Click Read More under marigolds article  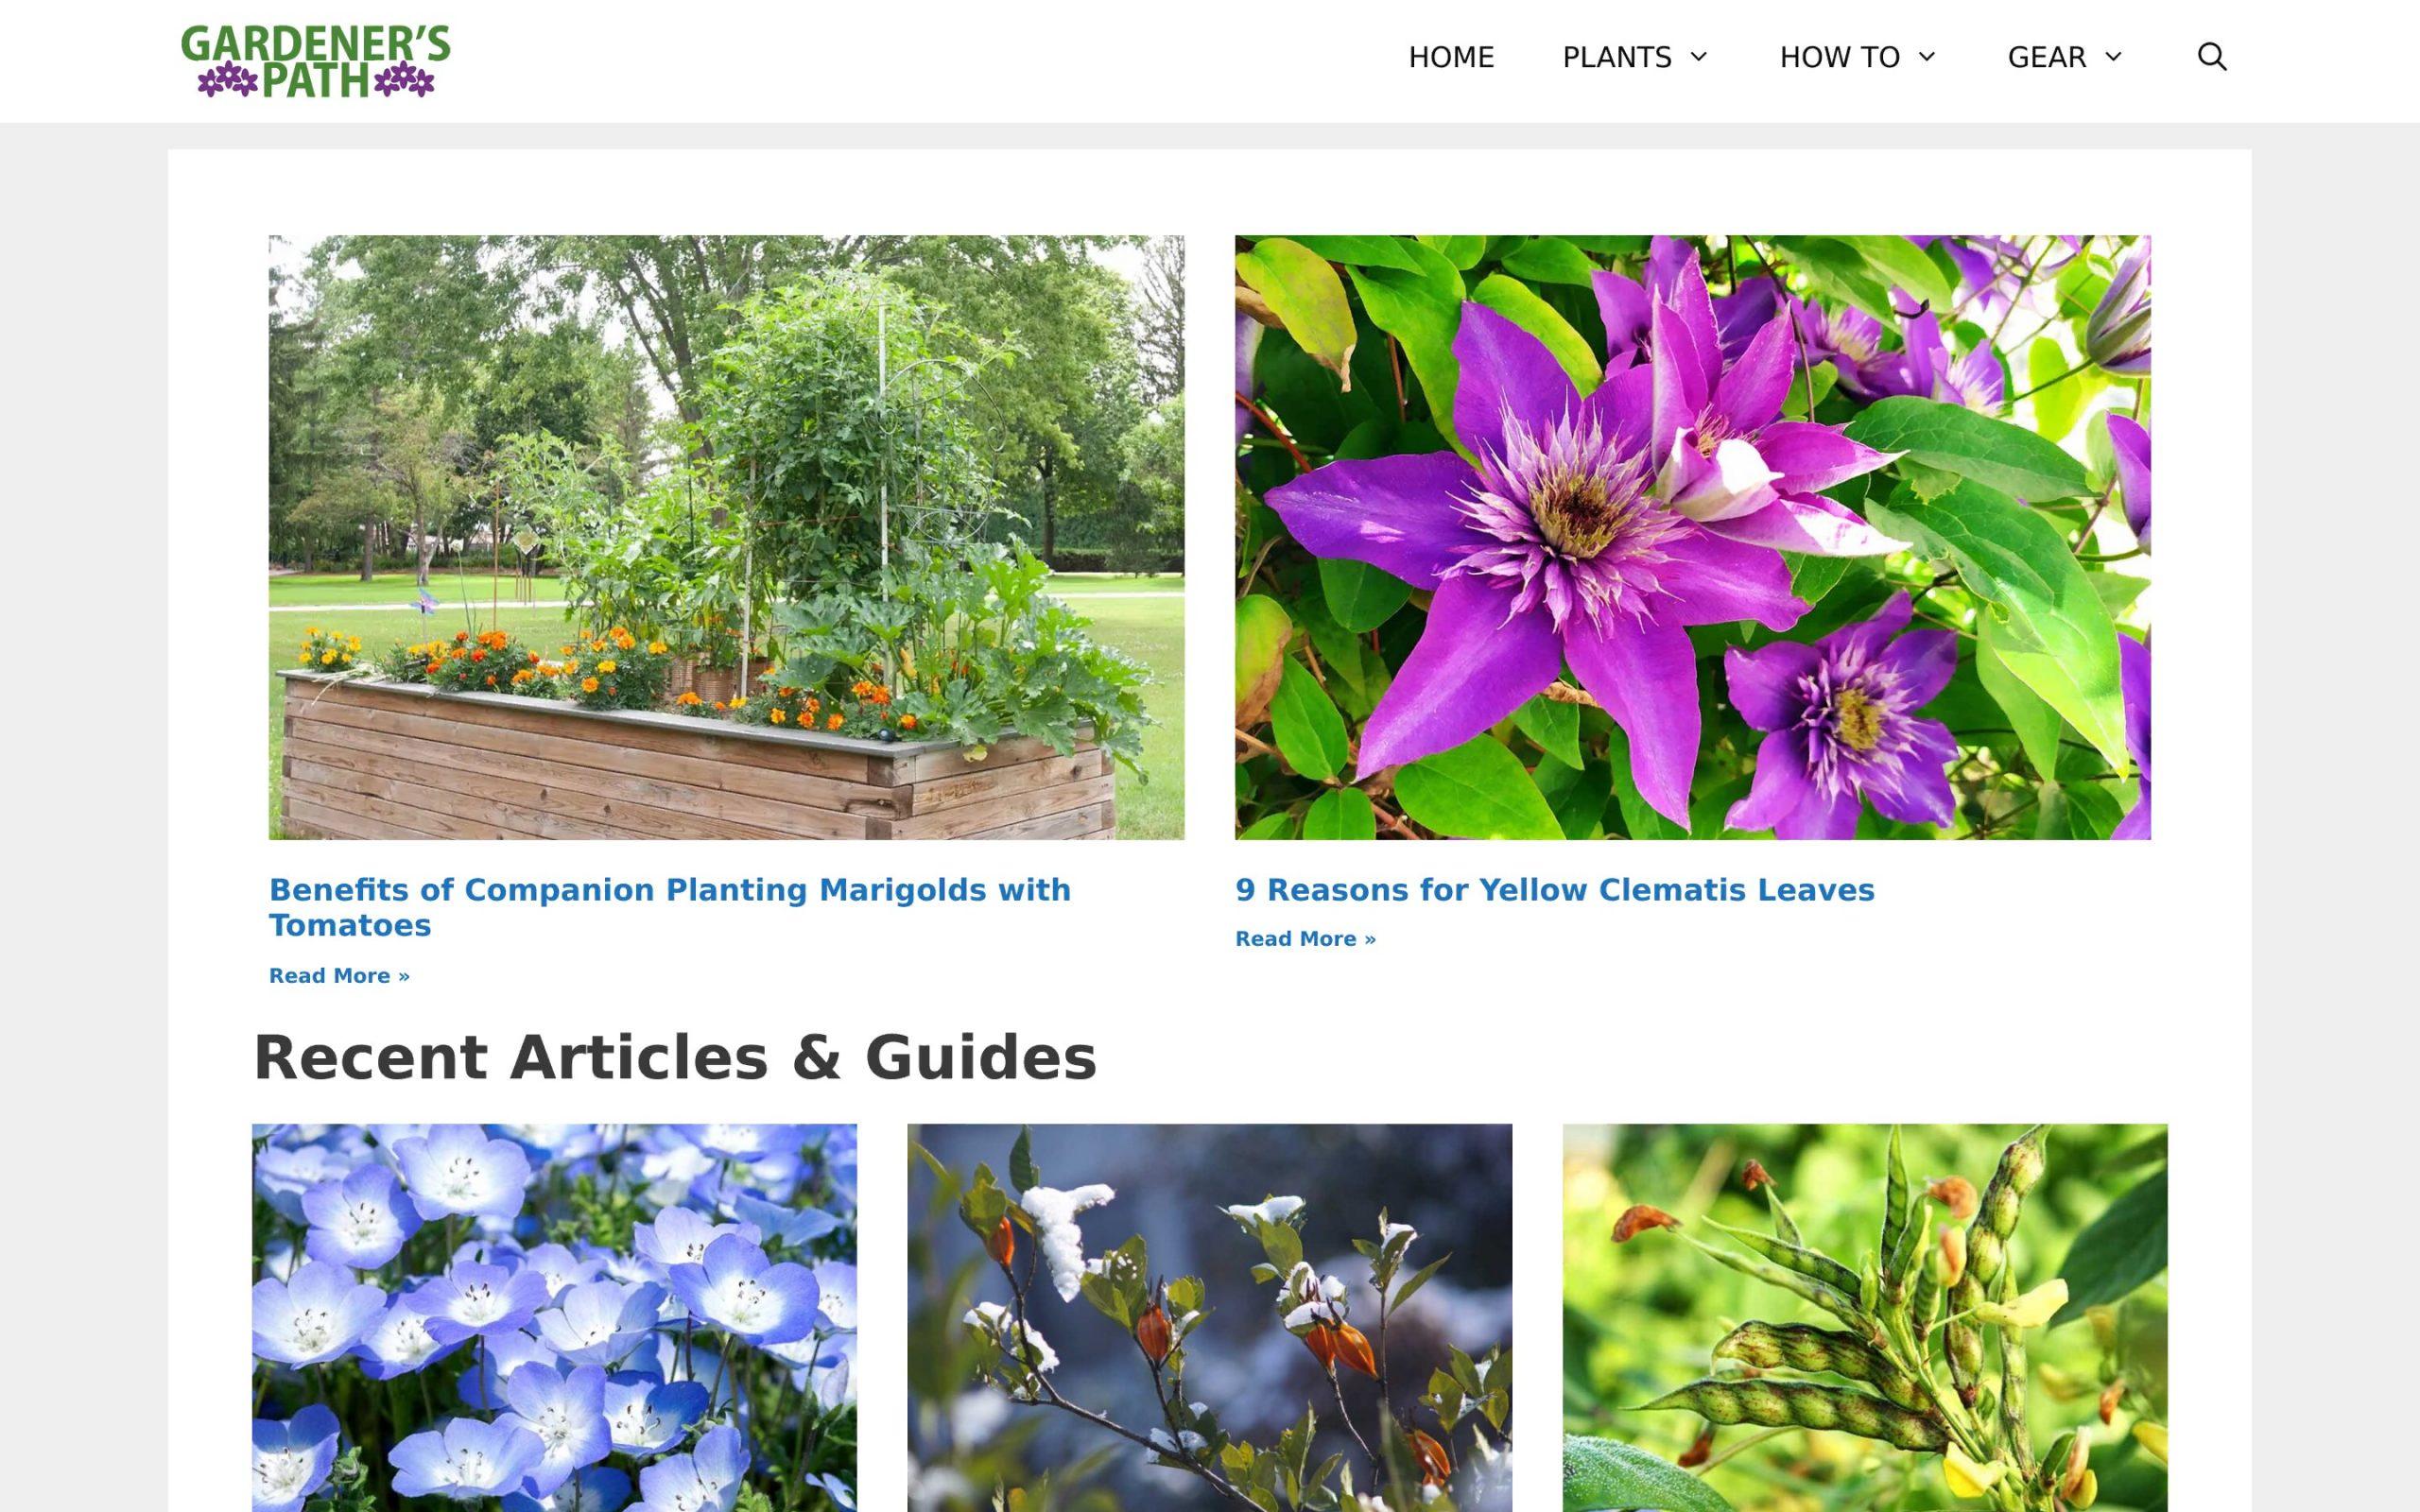(x=339, y=976)
